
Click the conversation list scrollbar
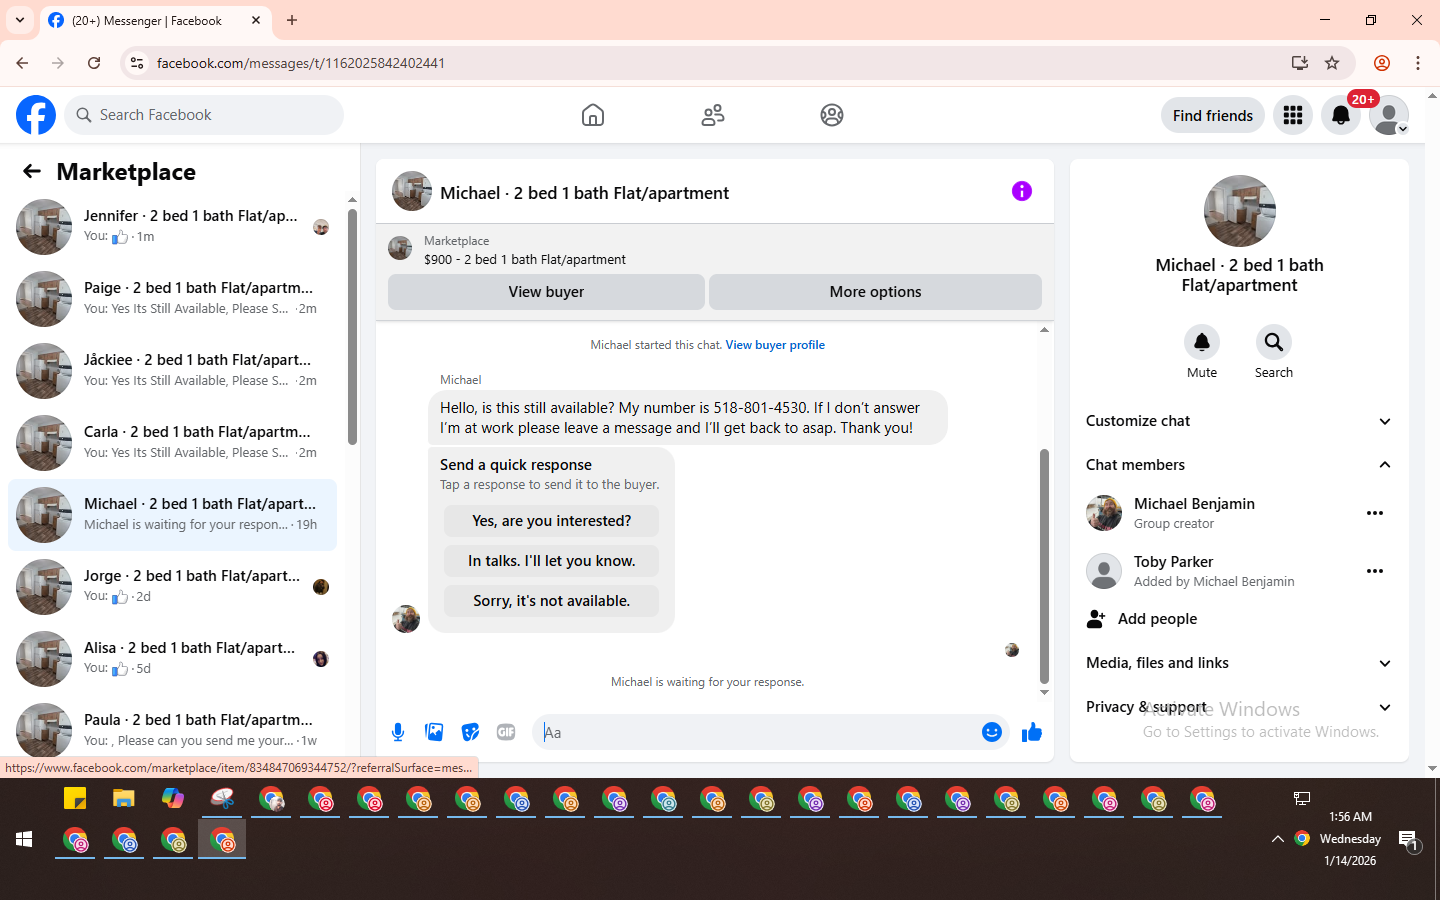coord(352,327)
